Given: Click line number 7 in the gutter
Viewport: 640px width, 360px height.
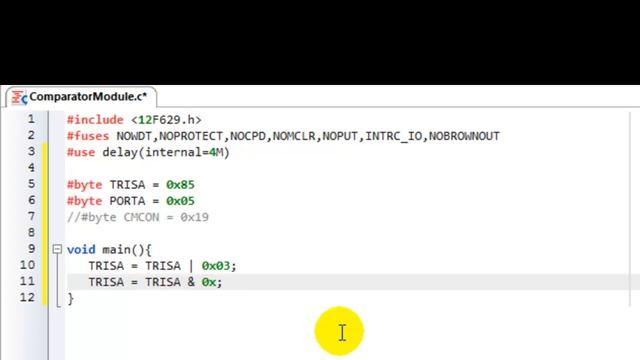Looking at the screenshot, I should coord(31,216).
